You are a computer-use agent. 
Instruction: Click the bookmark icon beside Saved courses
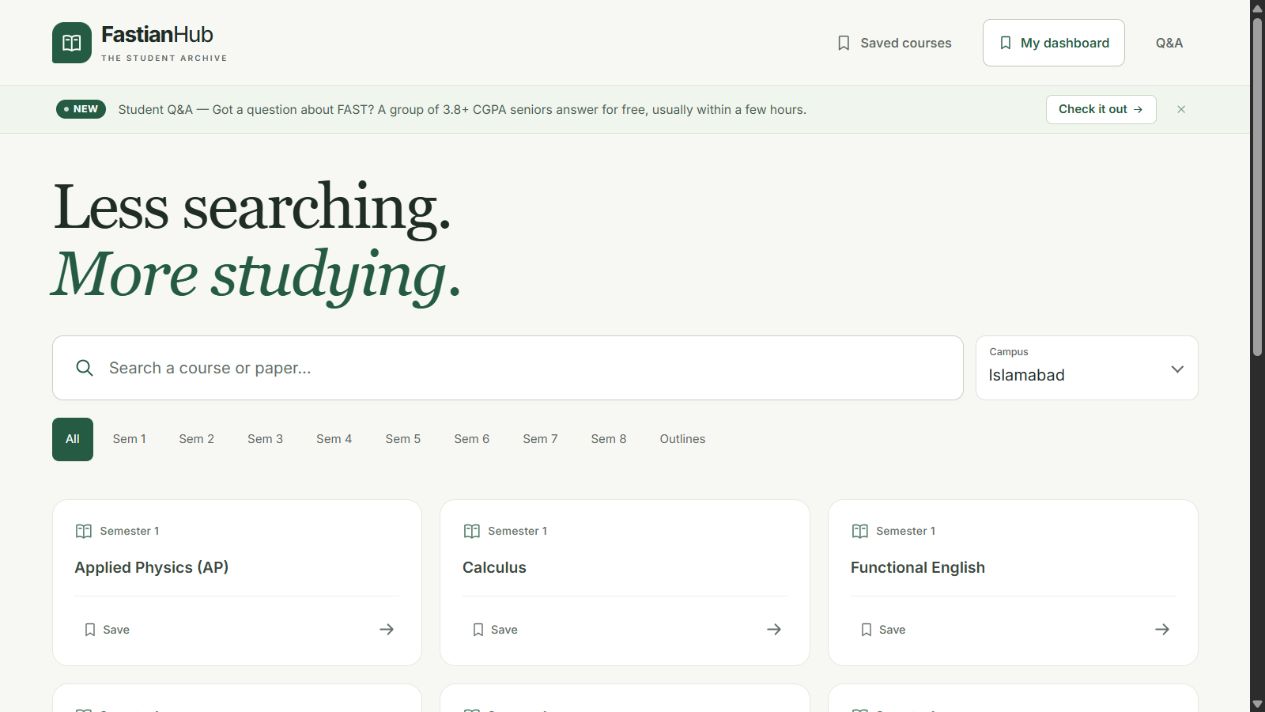[844, 43]
